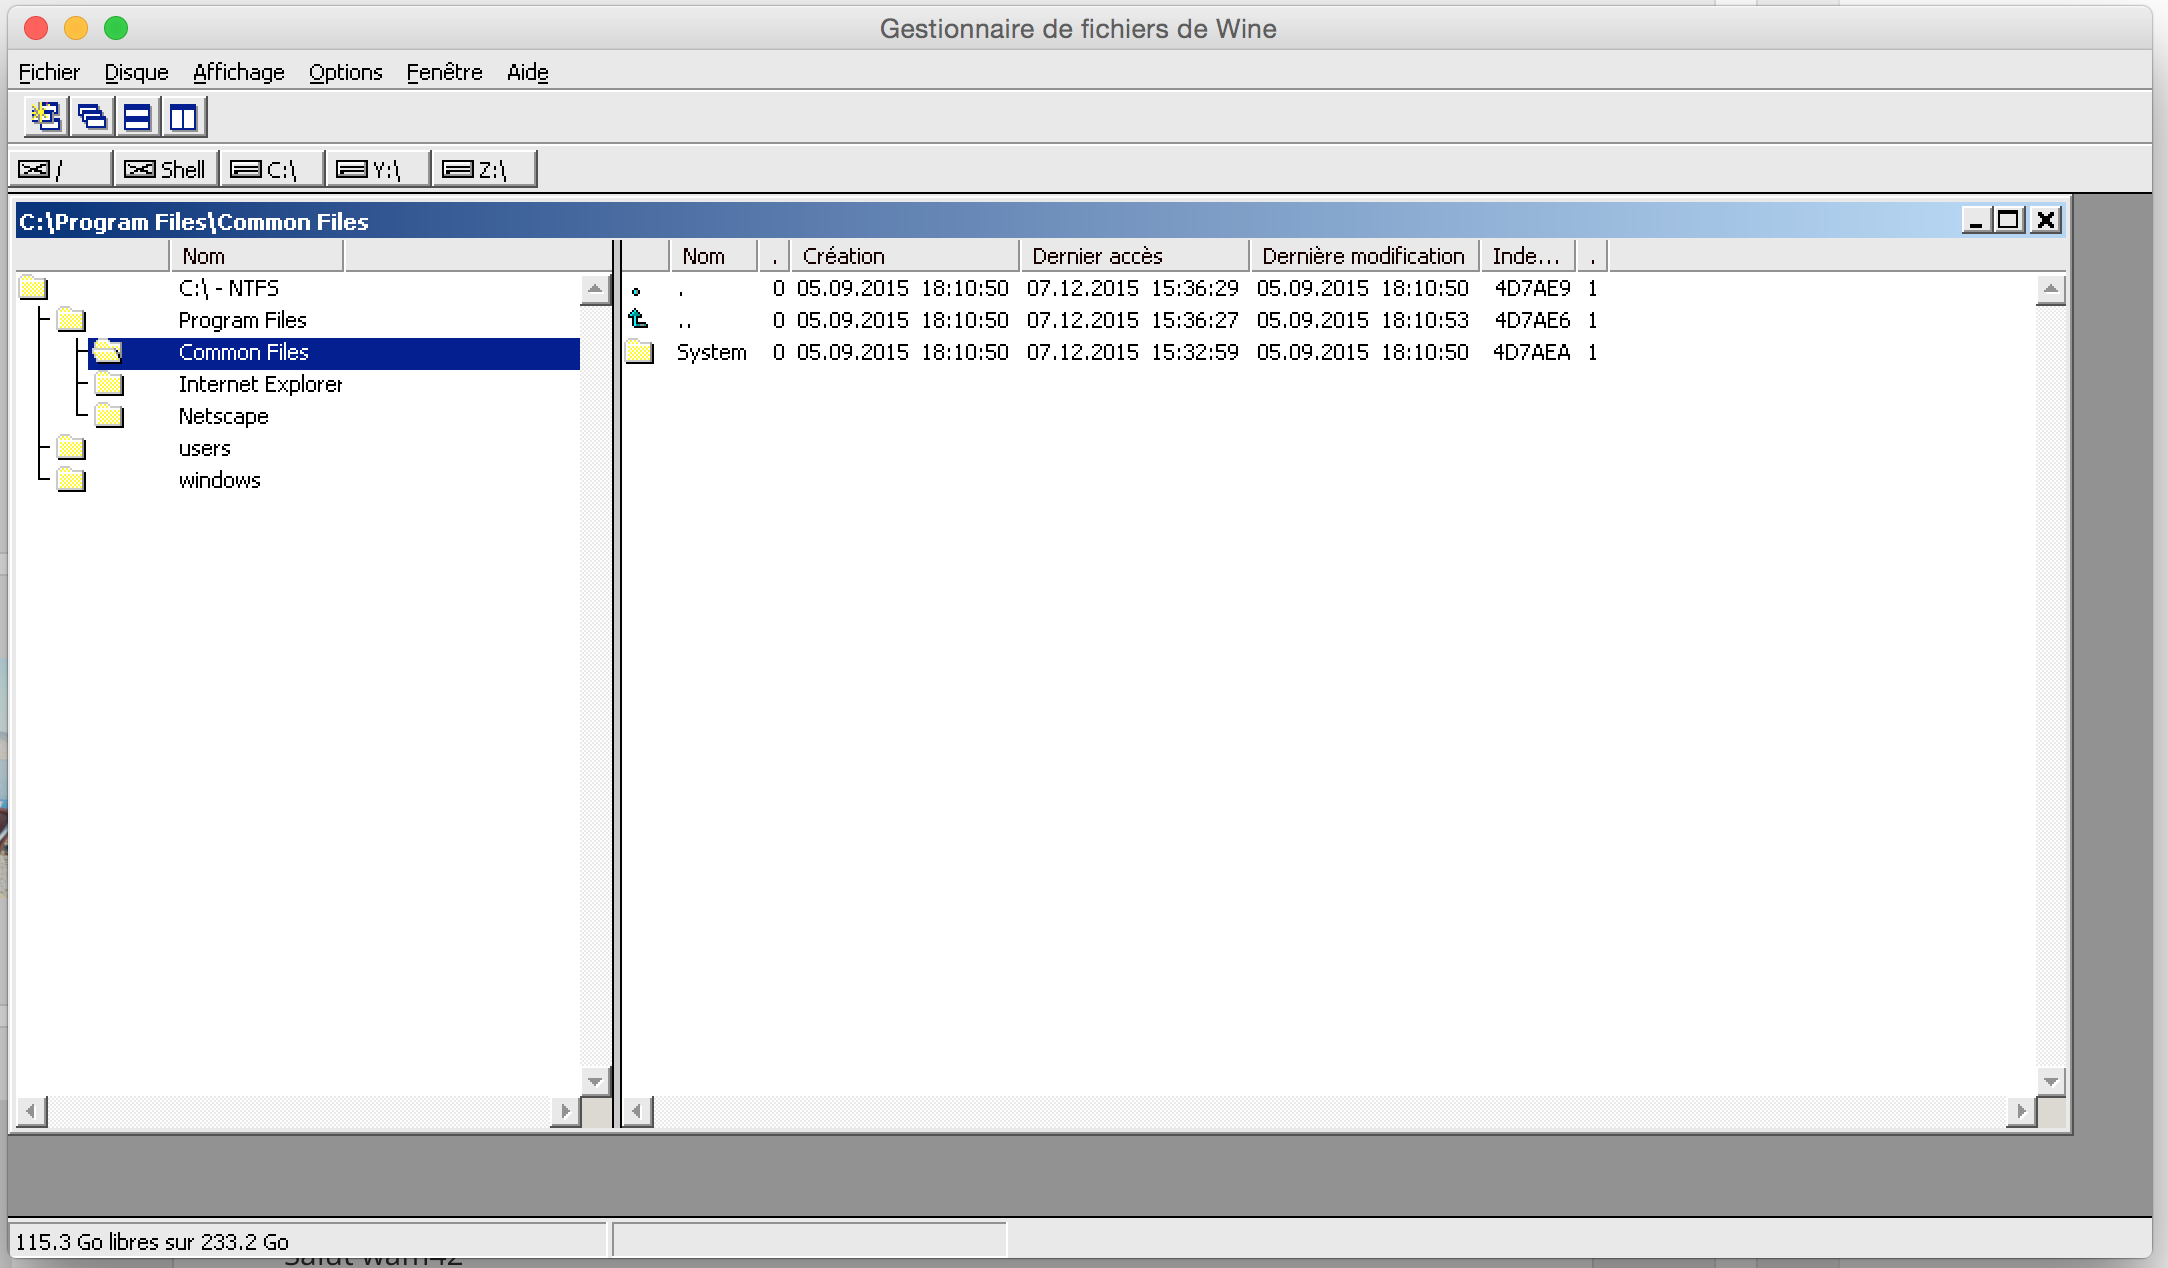
Task: Open the Fichier menu
Action: (x=49, y=72)
